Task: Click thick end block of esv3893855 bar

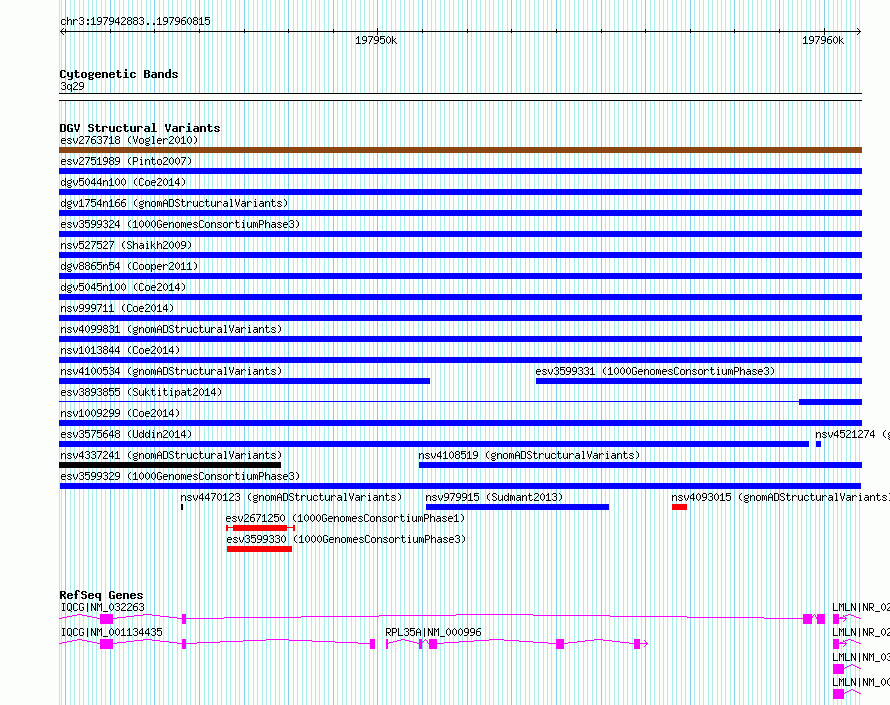Action: 830,402
